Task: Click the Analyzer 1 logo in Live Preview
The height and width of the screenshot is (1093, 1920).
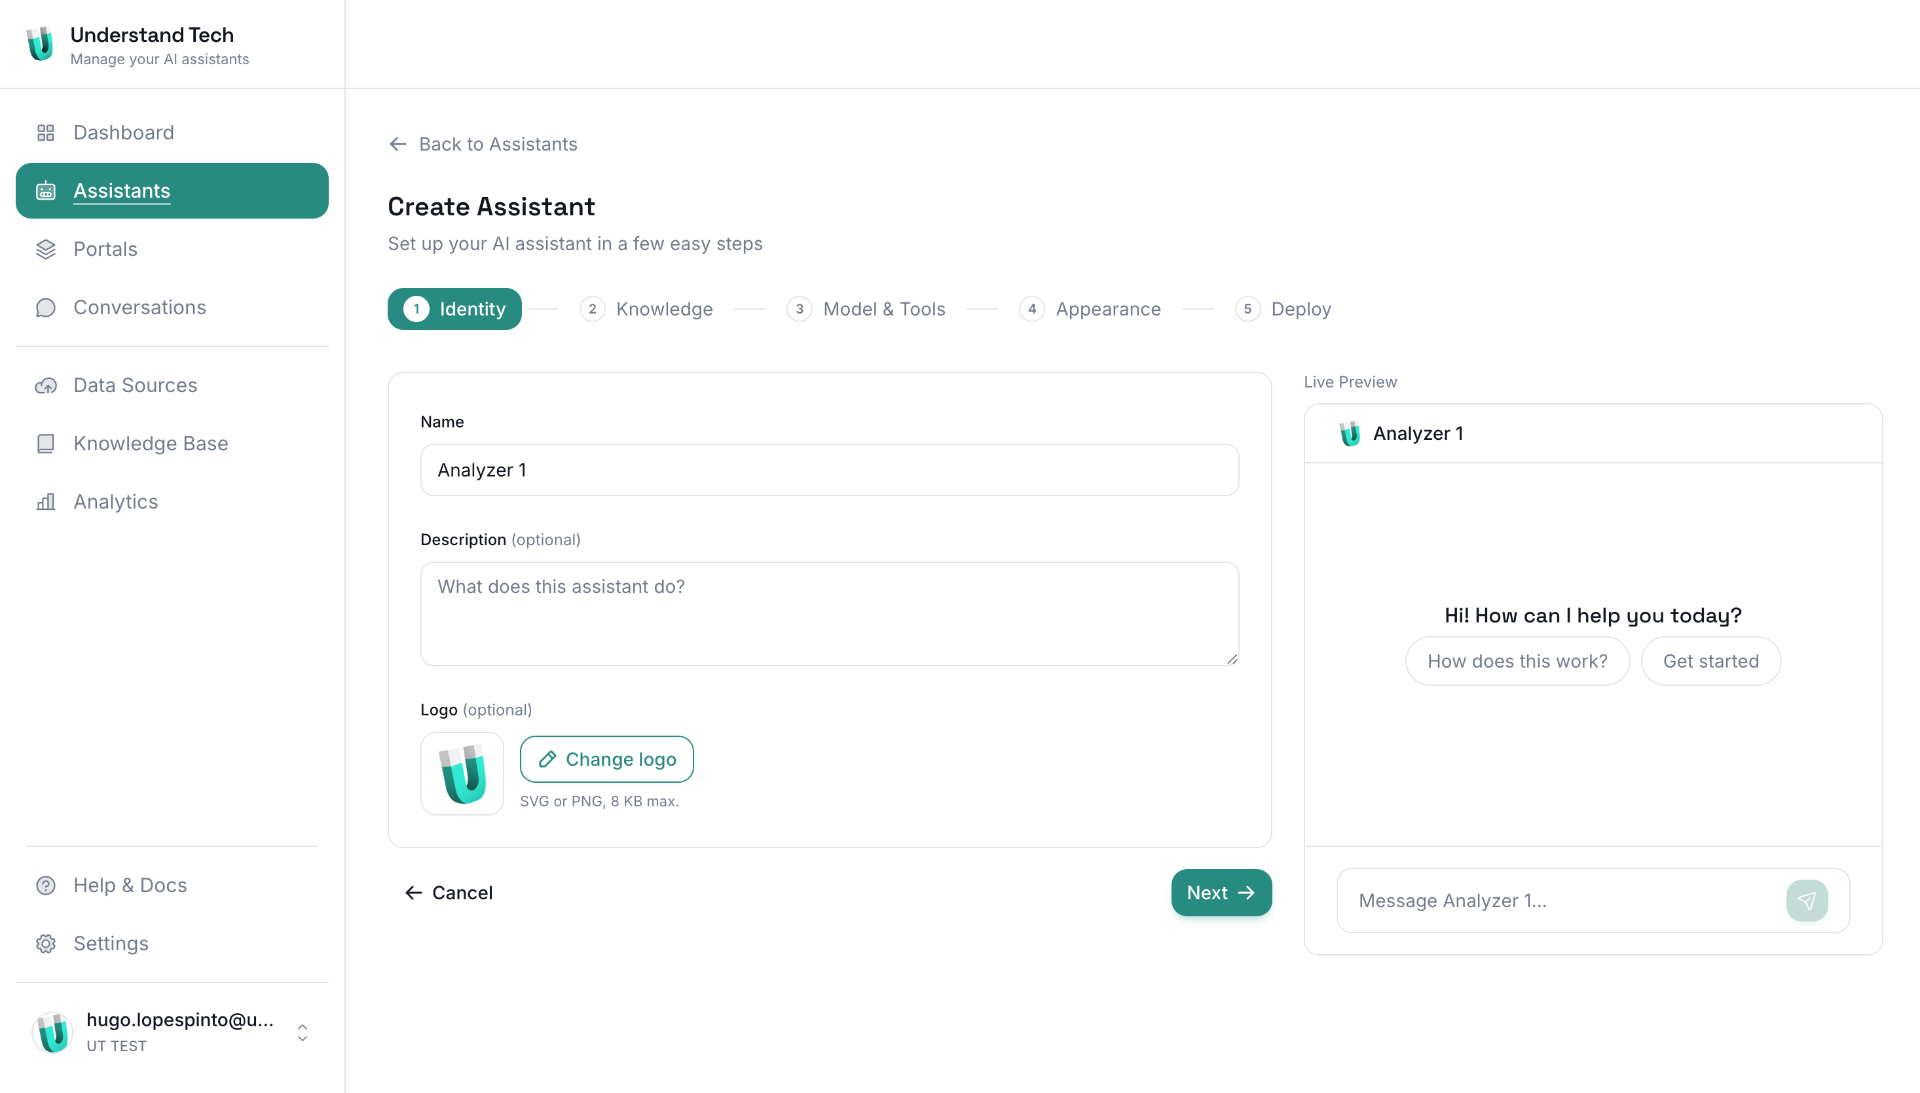Action: click(x=1350, y=433)
